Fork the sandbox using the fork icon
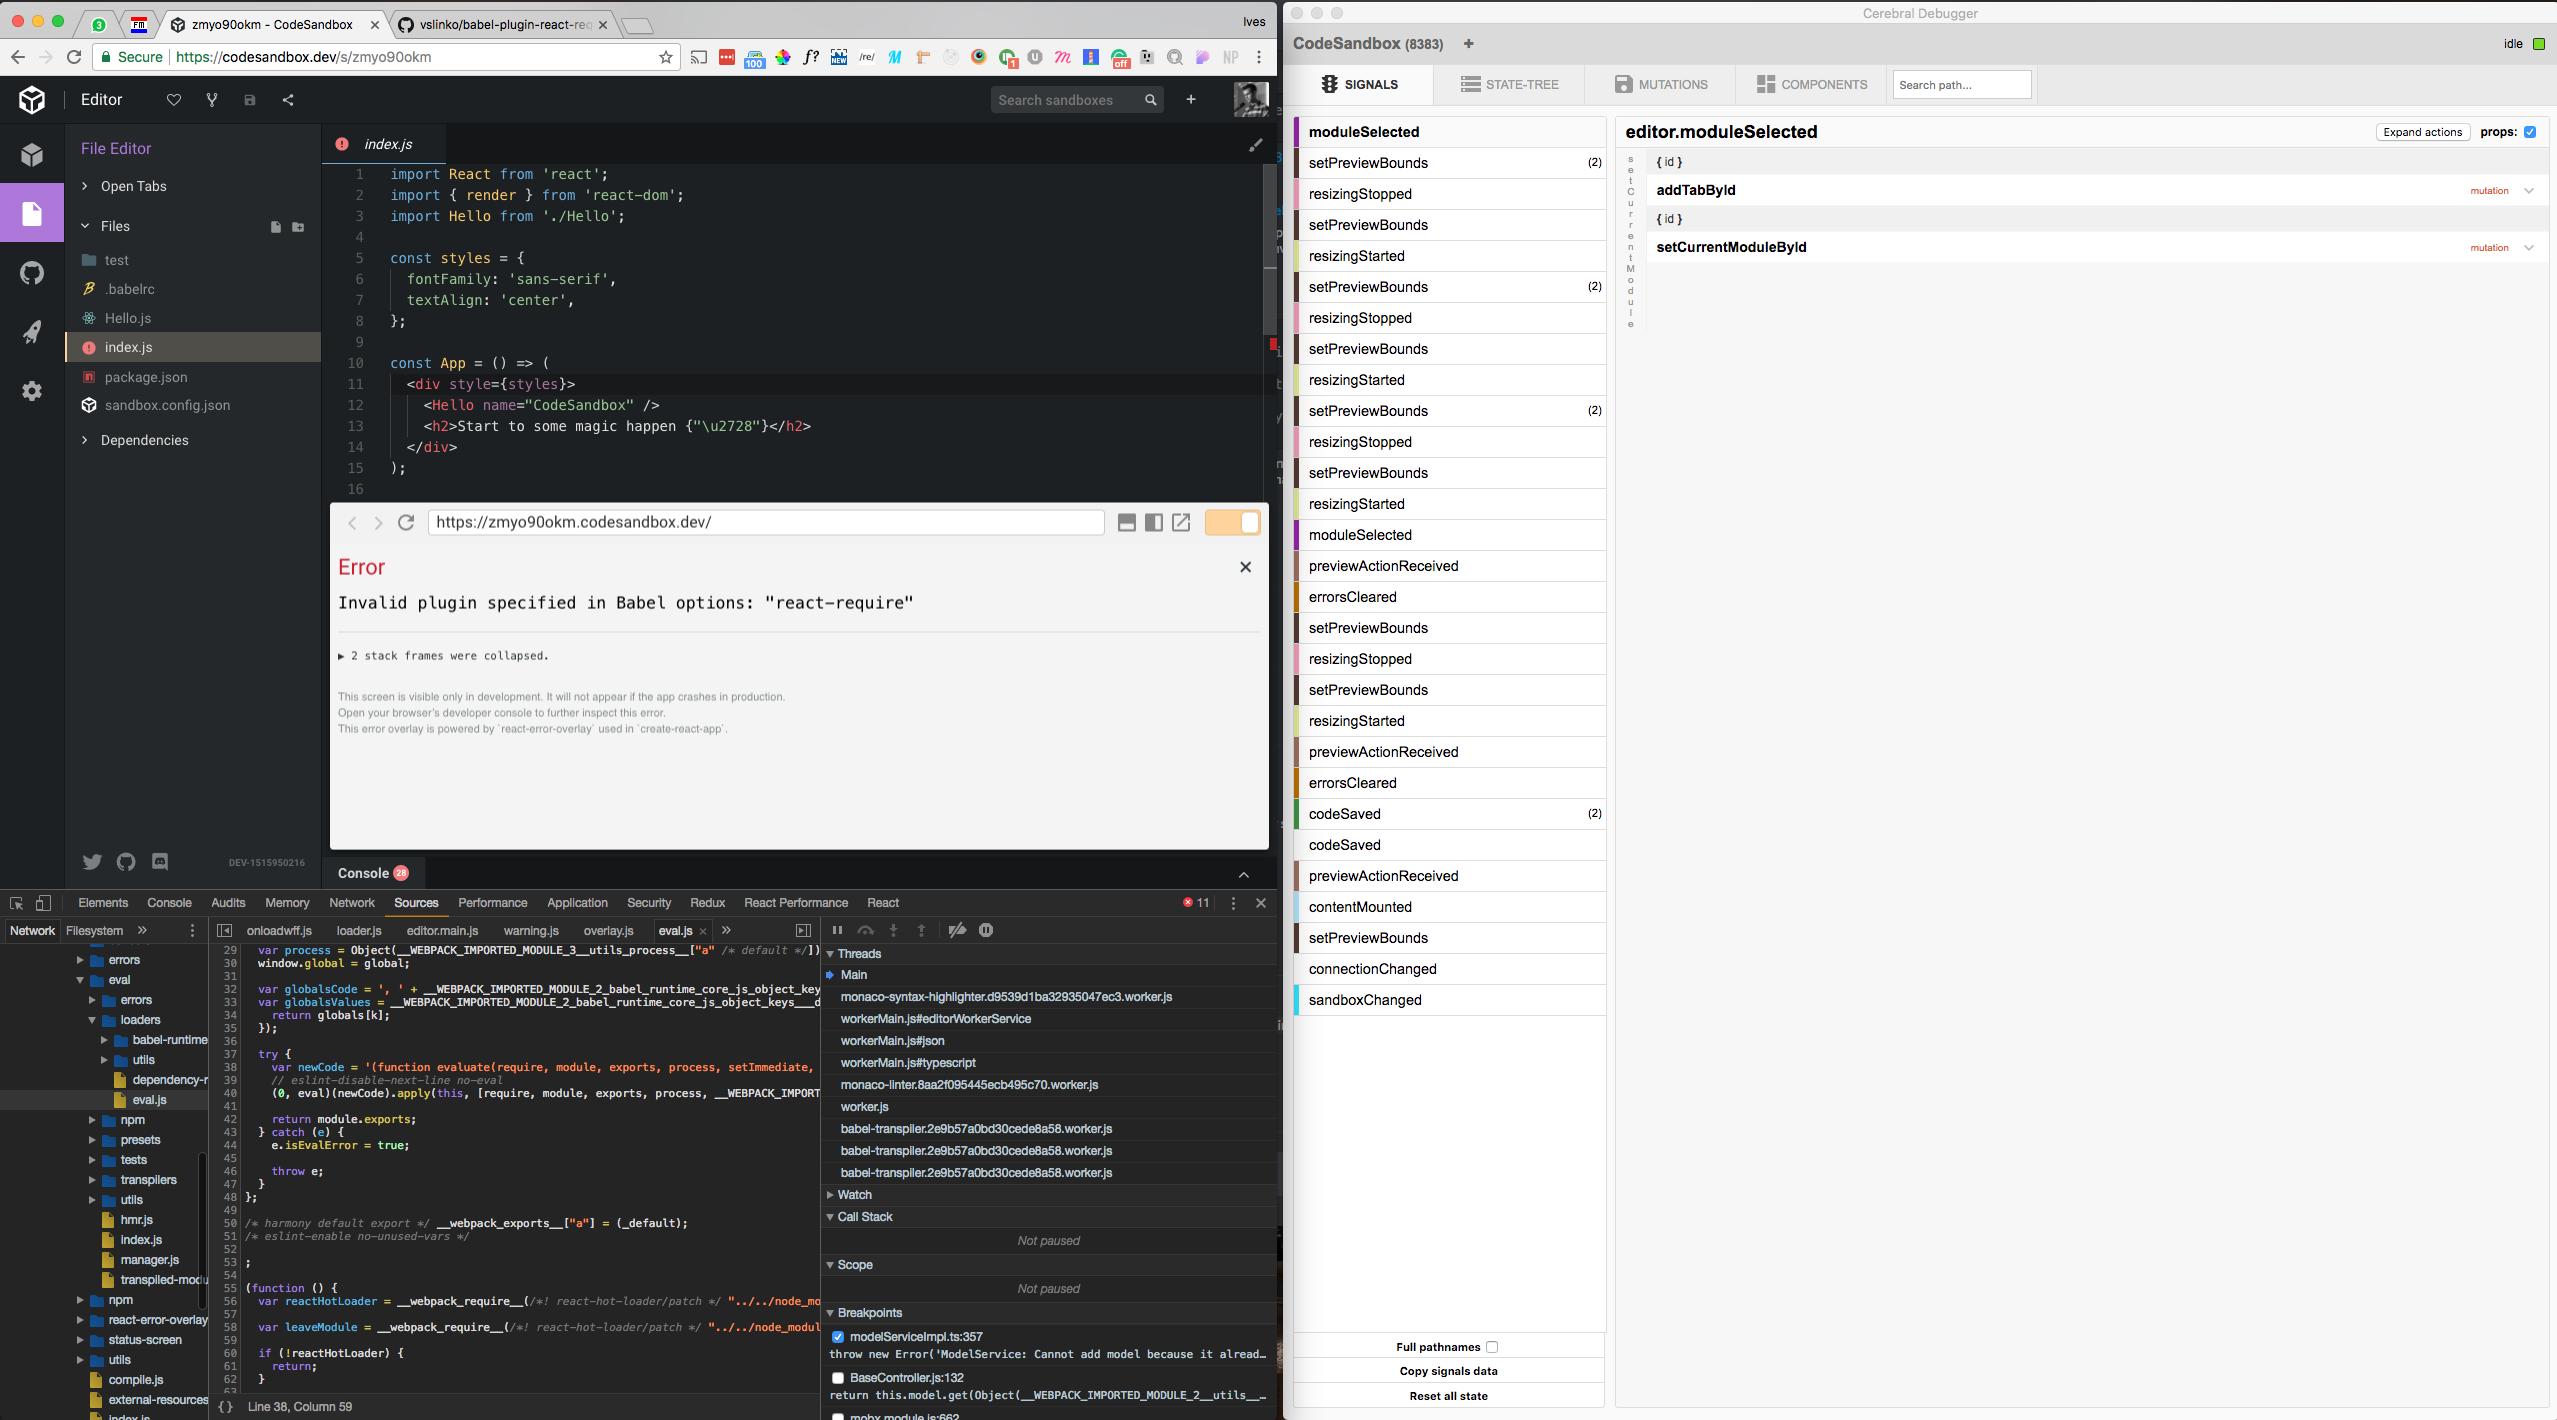This screenshot has width=2557, height=1420. [211, 100]
